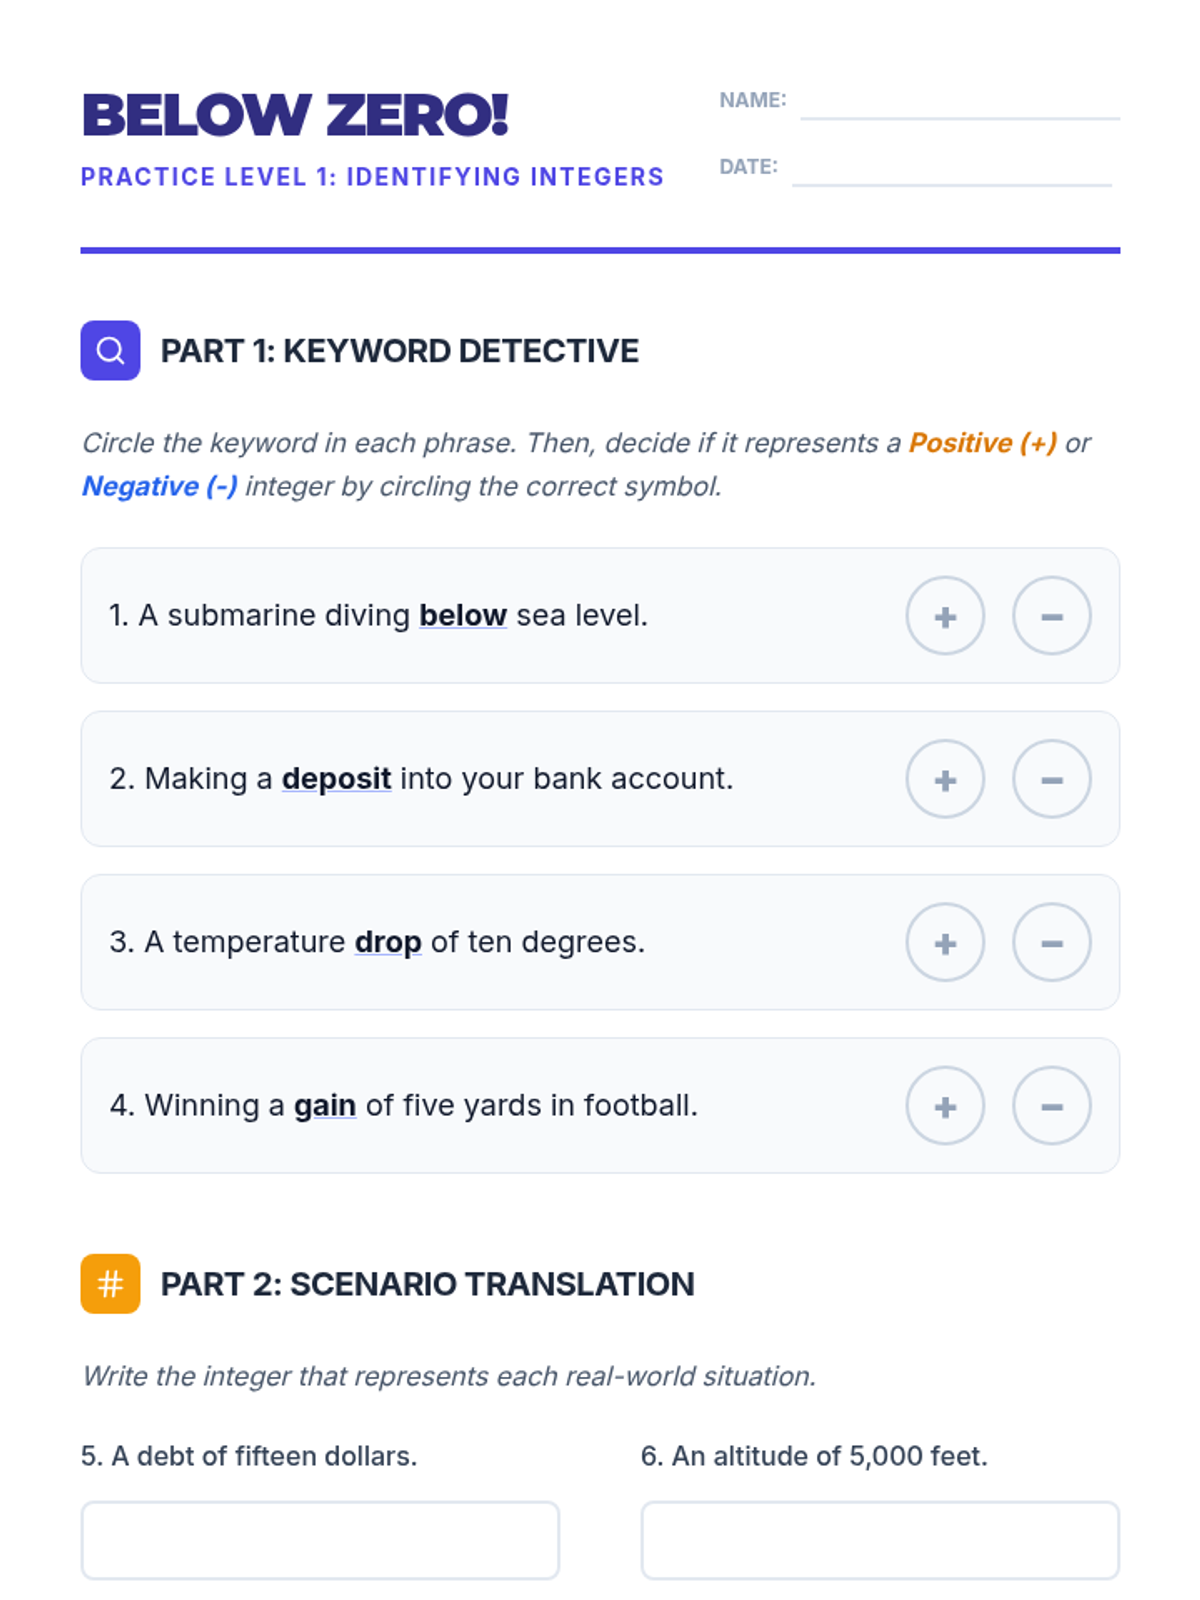
Task: Click the orange 'Positive (+)' text
Action: [x=982, y=443]
